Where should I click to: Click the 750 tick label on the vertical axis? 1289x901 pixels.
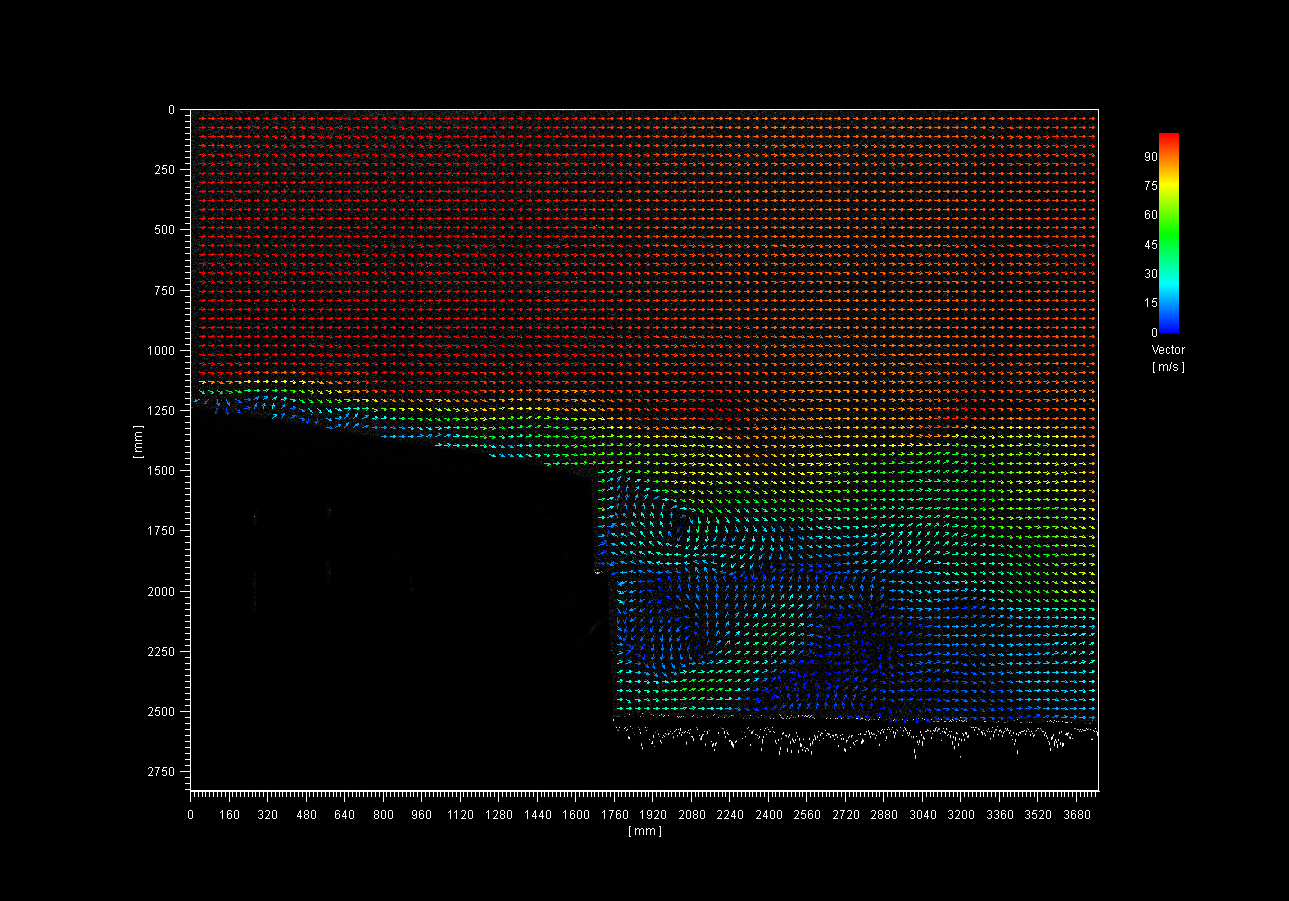[x=165, y=290]
